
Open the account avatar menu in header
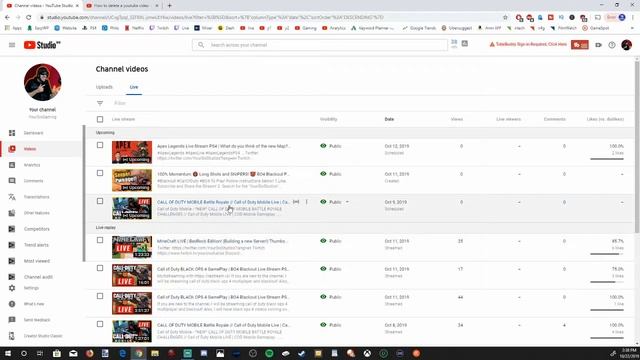pyautogui.click(x=627, y=45)
